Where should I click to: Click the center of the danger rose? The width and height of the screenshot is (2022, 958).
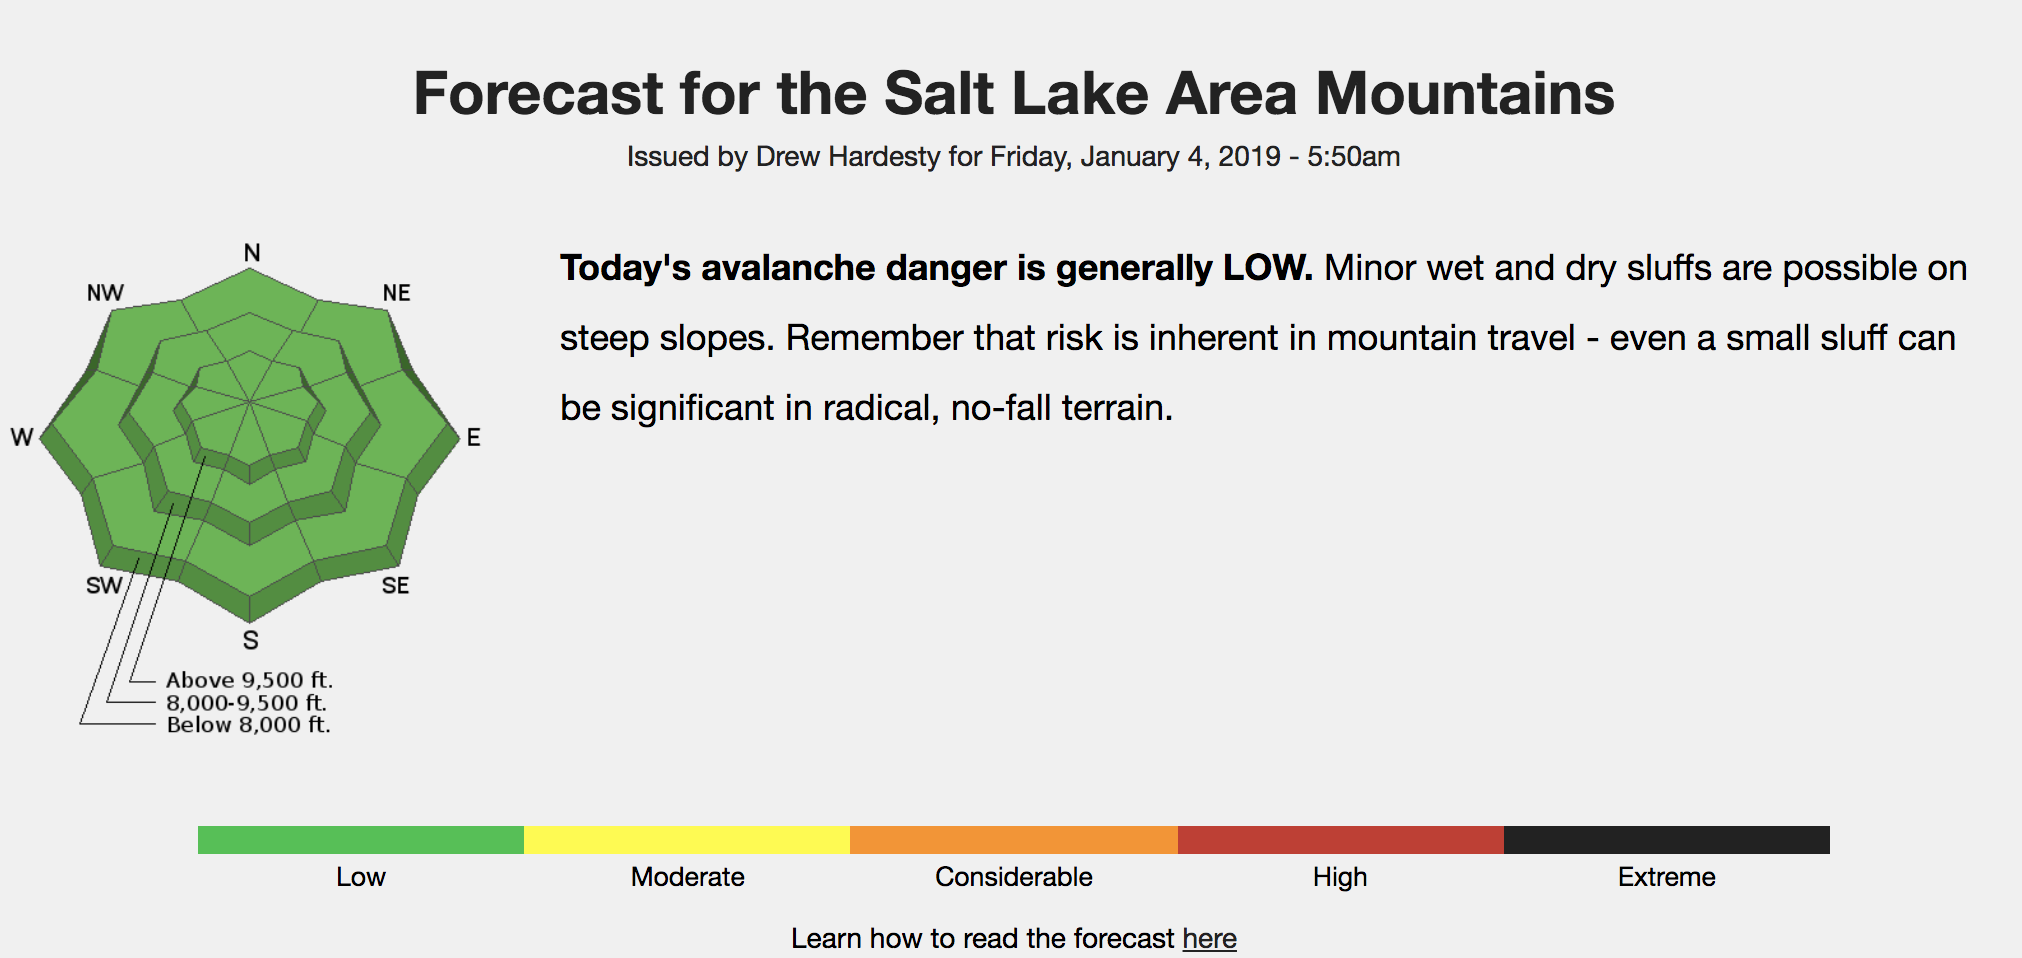249,402
